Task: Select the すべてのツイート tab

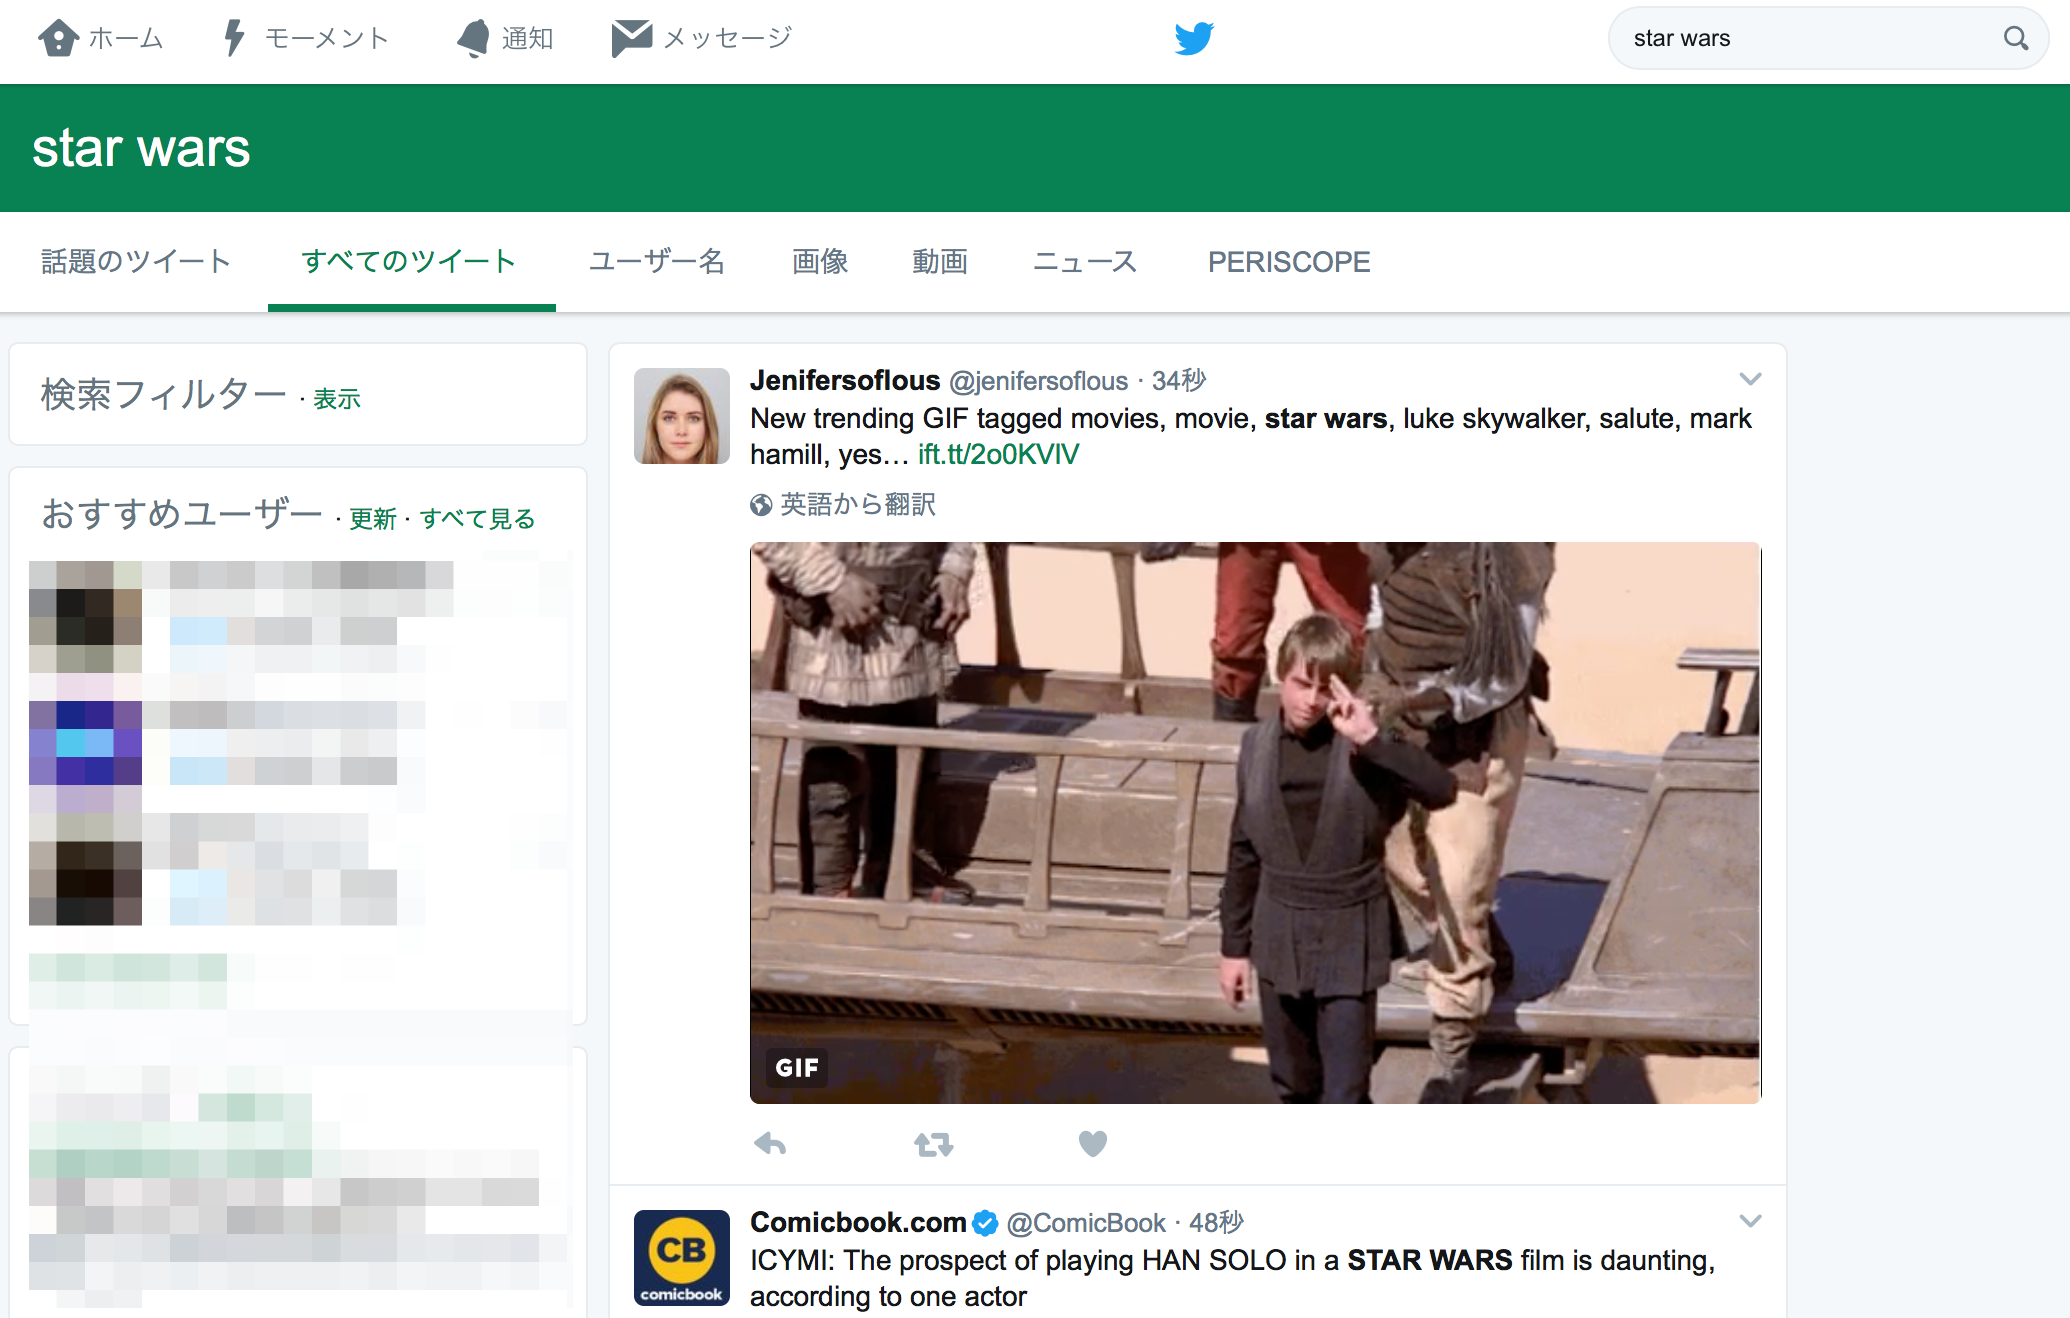Action: click(409, 262)
